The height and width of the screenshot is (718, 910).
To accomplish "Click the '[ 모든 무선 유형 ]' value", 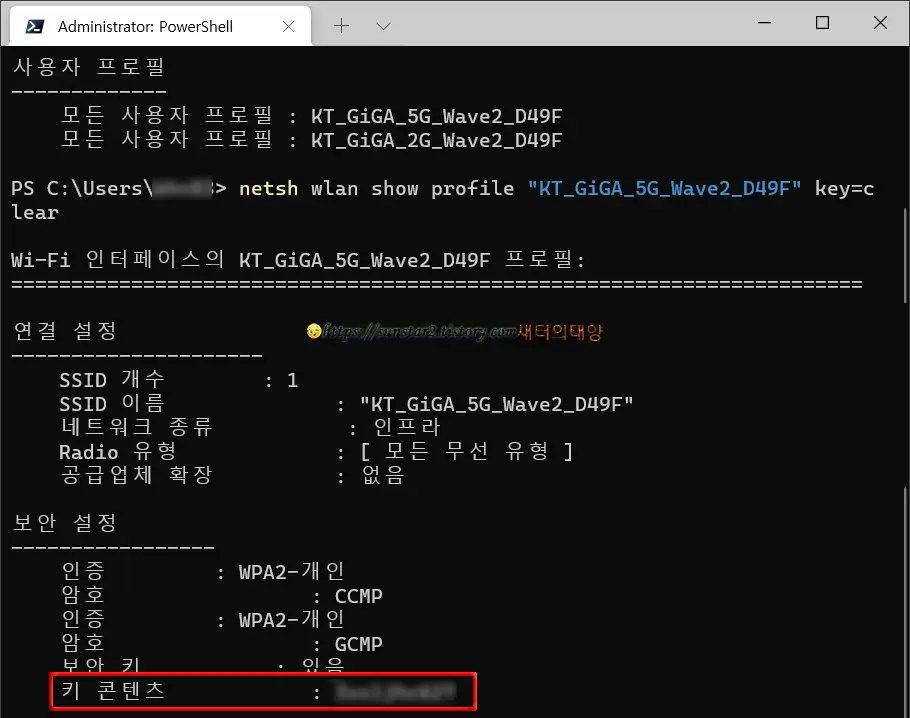I will [467, 452].
